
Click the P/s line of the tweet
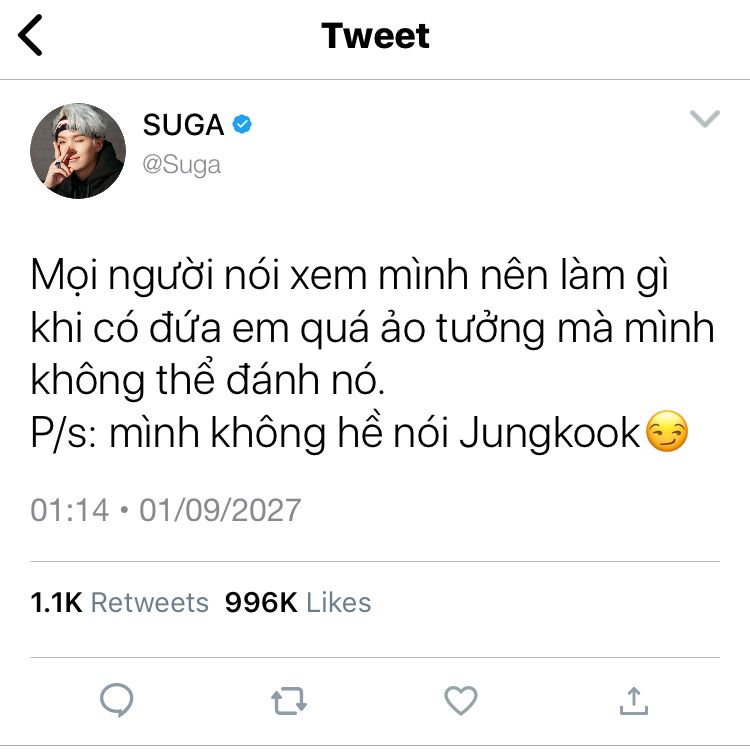(x=359, y=432)
